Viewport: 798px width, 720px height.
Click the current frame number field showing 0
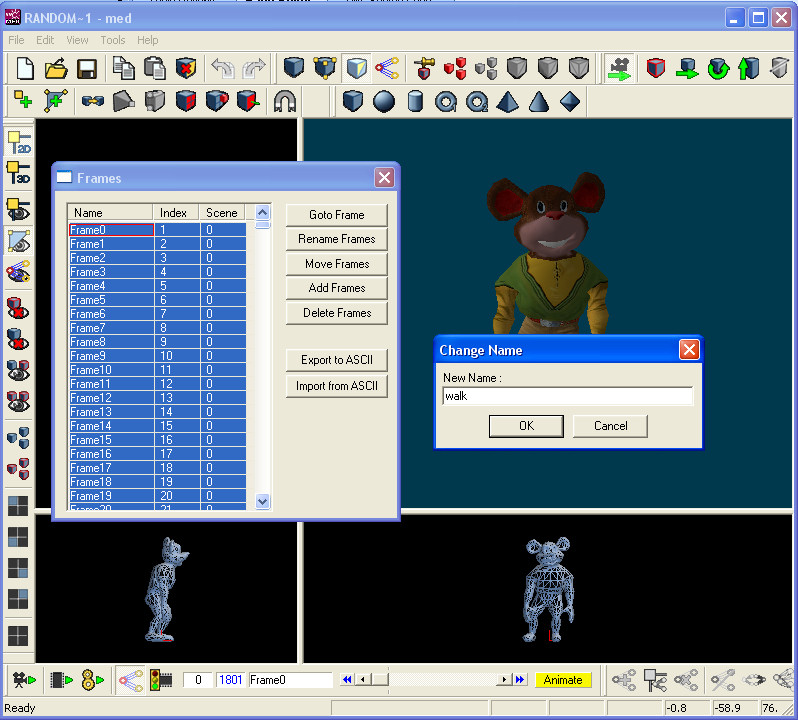(198, 680)
